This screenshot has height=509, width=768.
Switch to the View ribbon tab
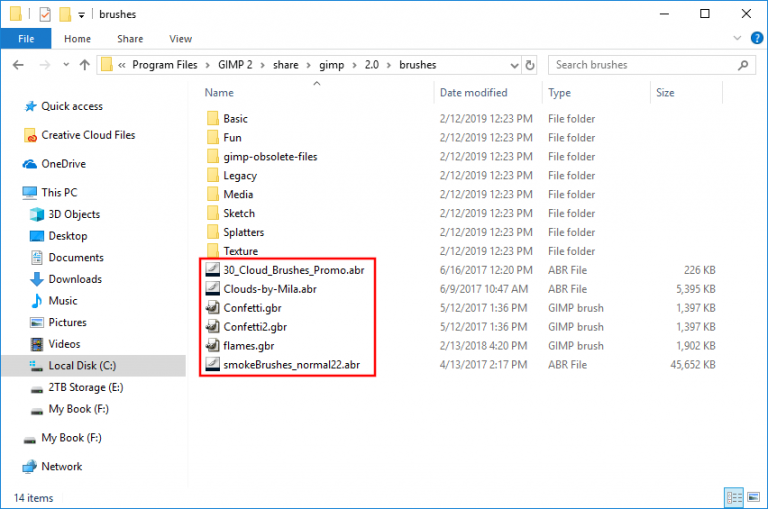(x=181, y=39)
